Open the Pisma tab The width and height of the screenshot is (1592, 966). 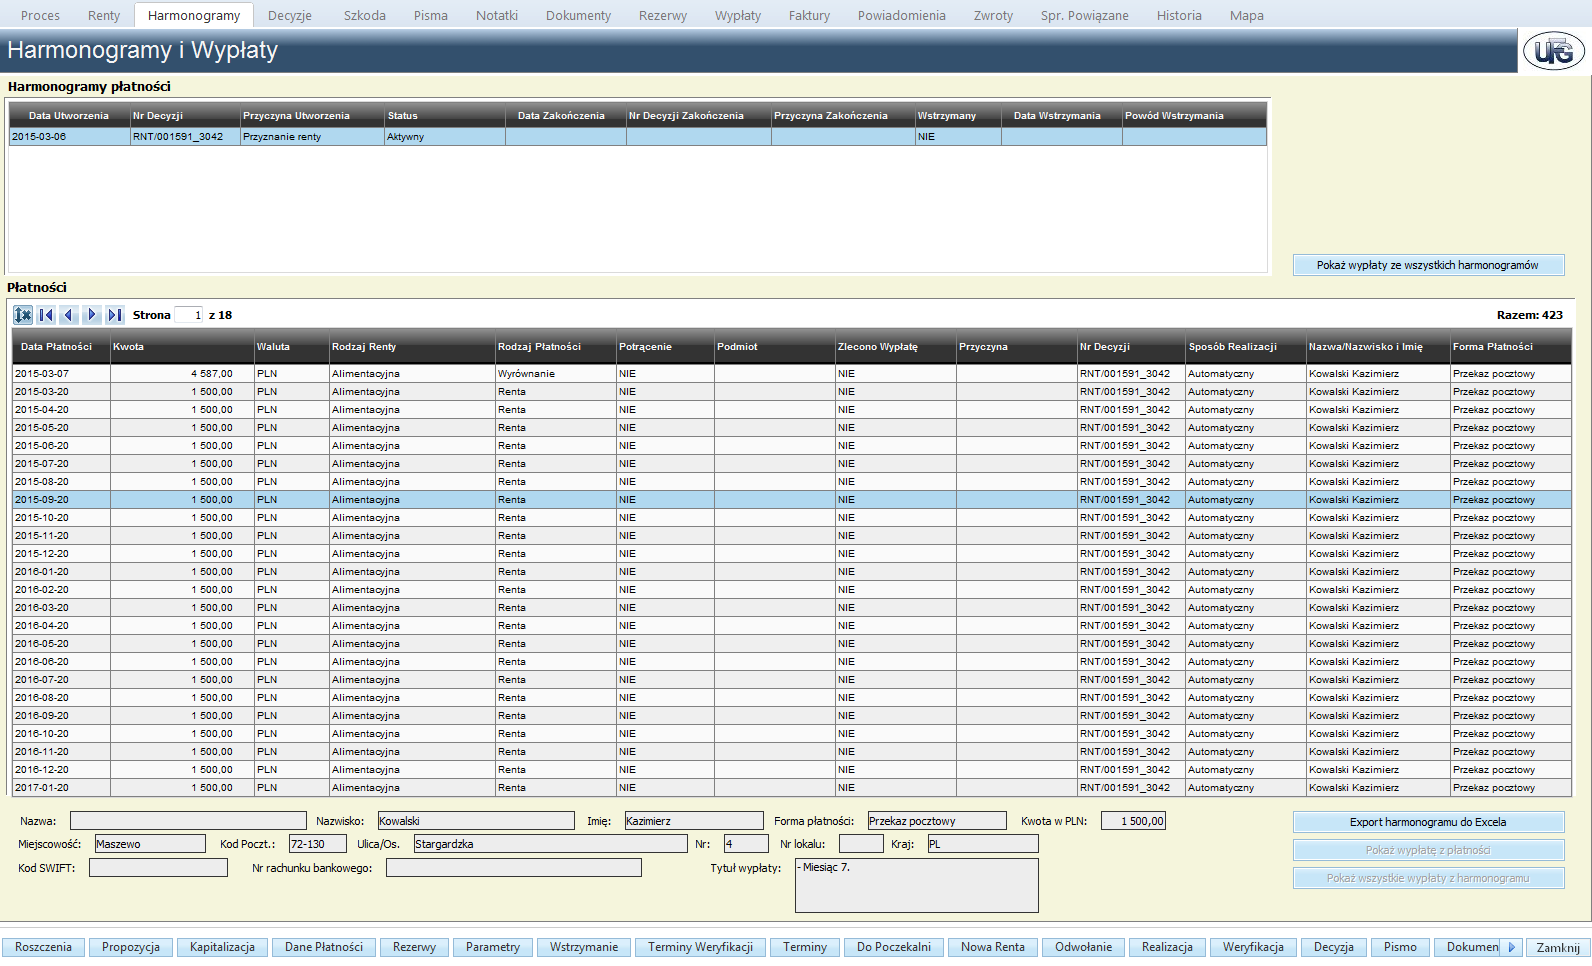click(x=431, y=15)
